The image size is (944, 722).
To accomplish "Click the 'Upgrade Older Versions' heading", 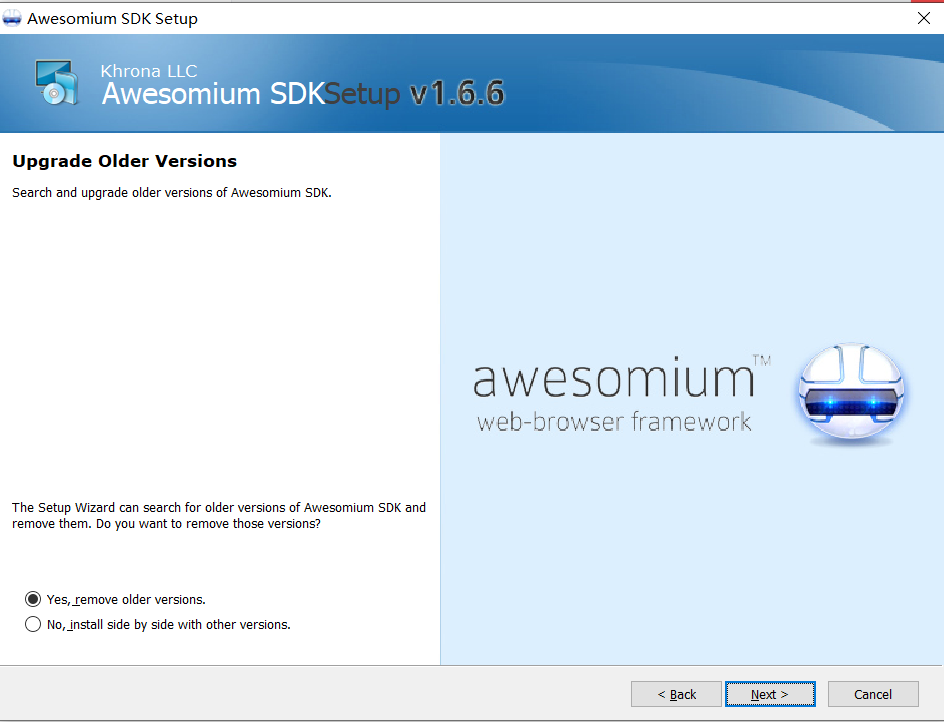I will point(125,161).
